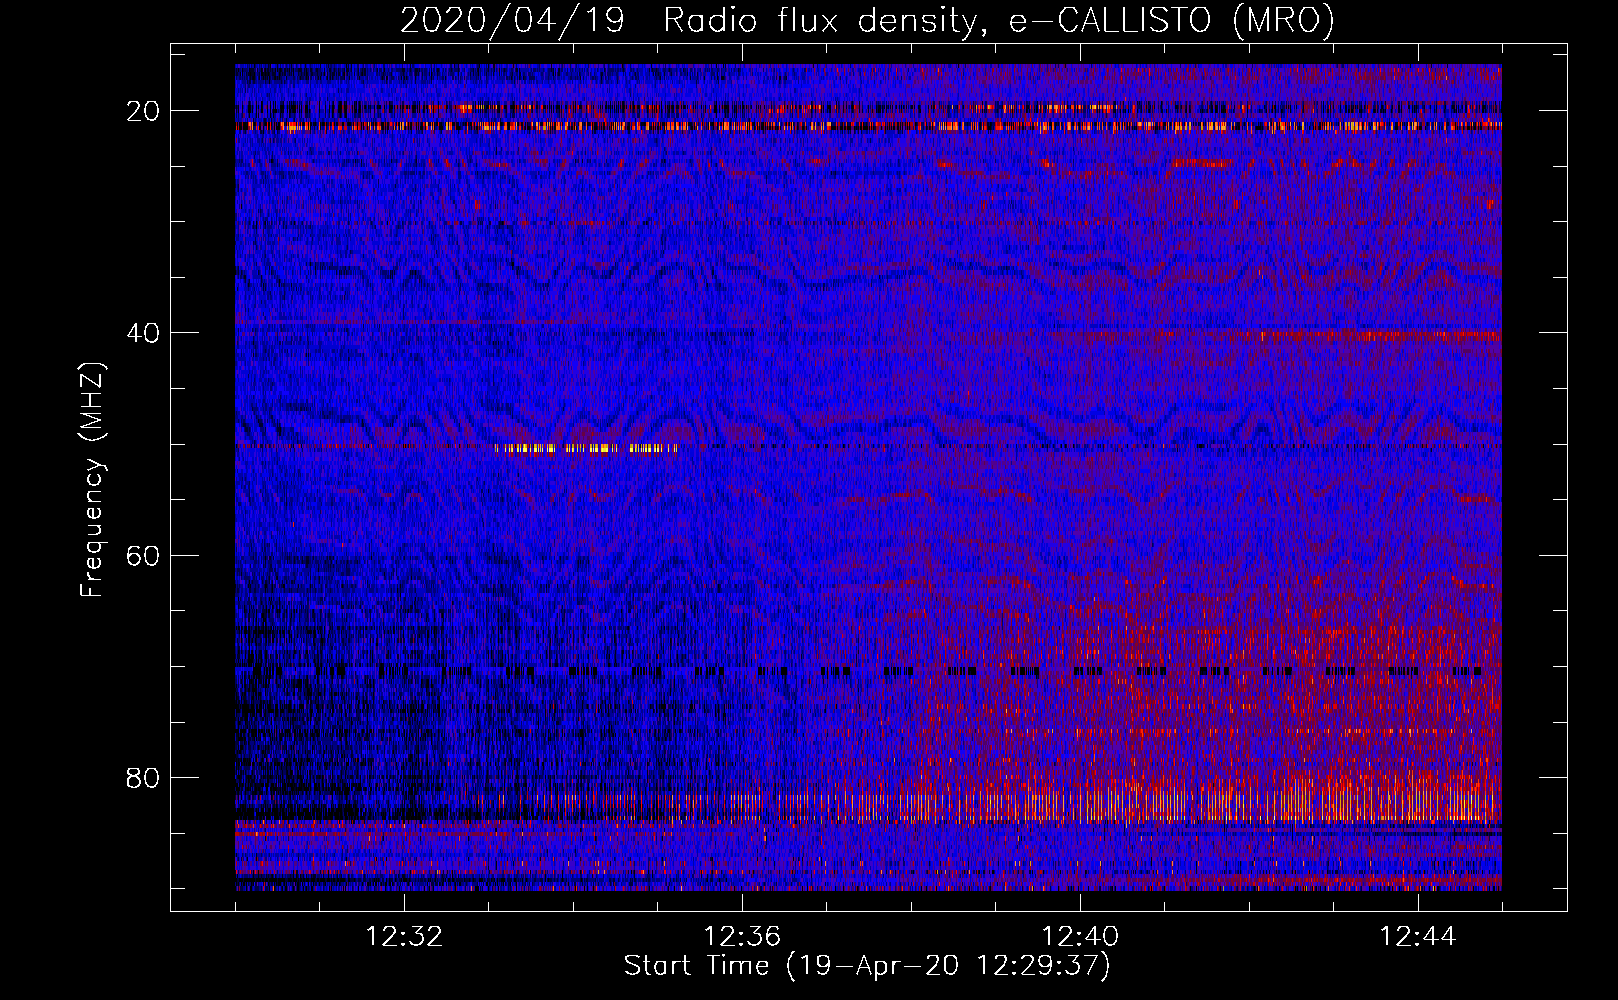
Task: Click the 12:40 time tick label
Action: click(1080, 937)
